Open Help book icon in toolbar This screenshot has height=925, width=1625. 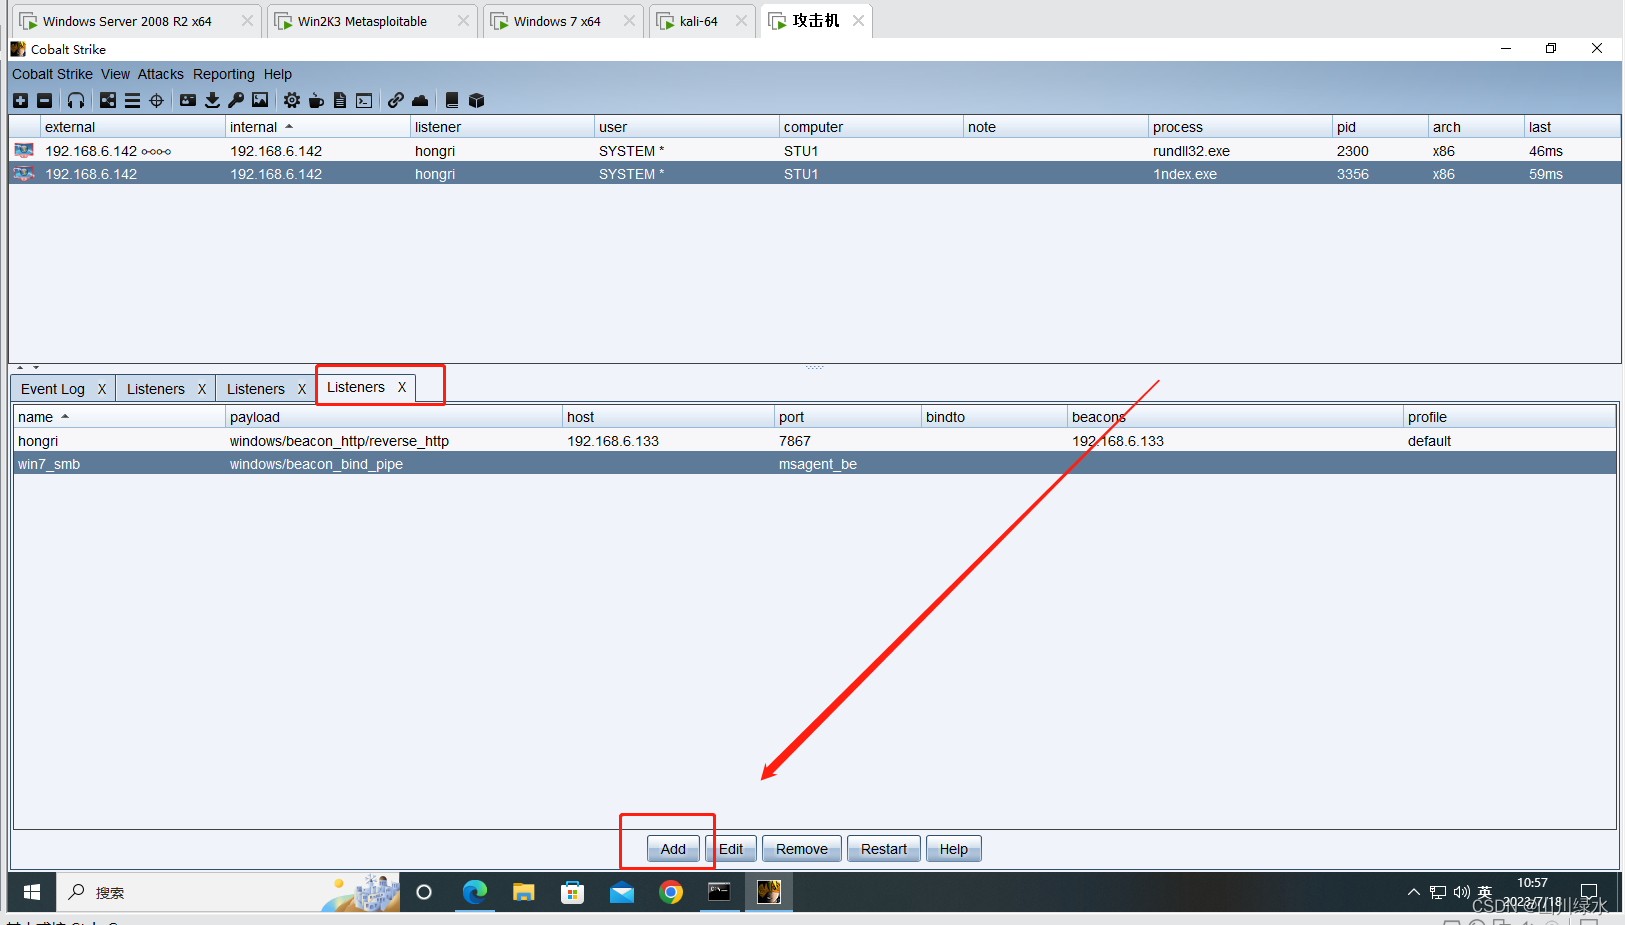click(452, 100)
